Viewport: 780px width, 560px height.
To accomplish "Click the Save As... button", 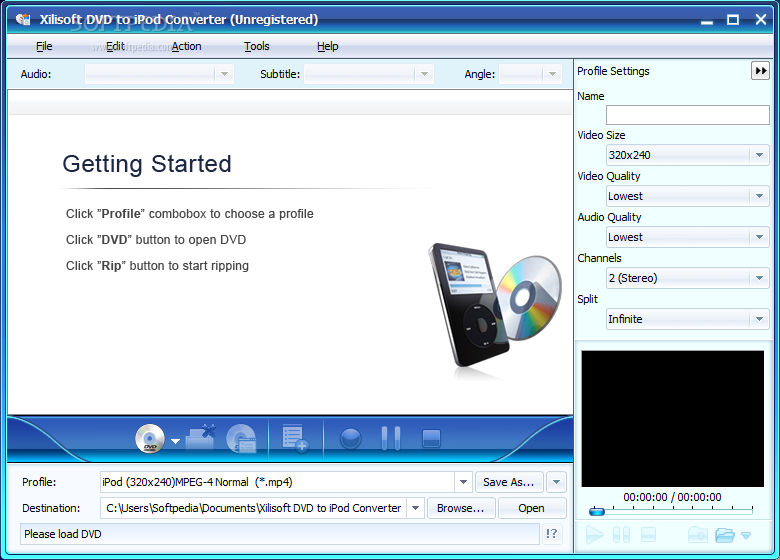I will (x=509, y=482).
